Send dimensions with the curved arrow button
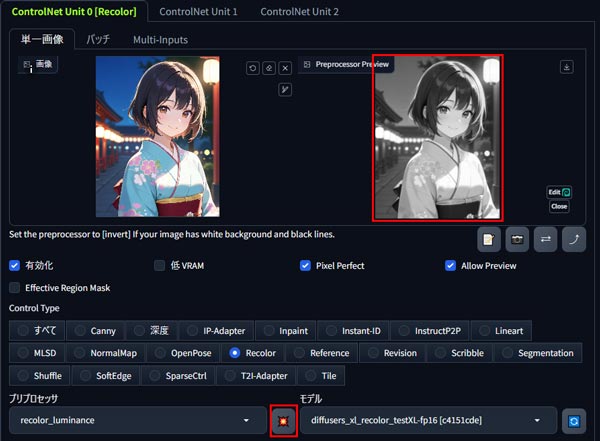 click(x=574, y=239)
